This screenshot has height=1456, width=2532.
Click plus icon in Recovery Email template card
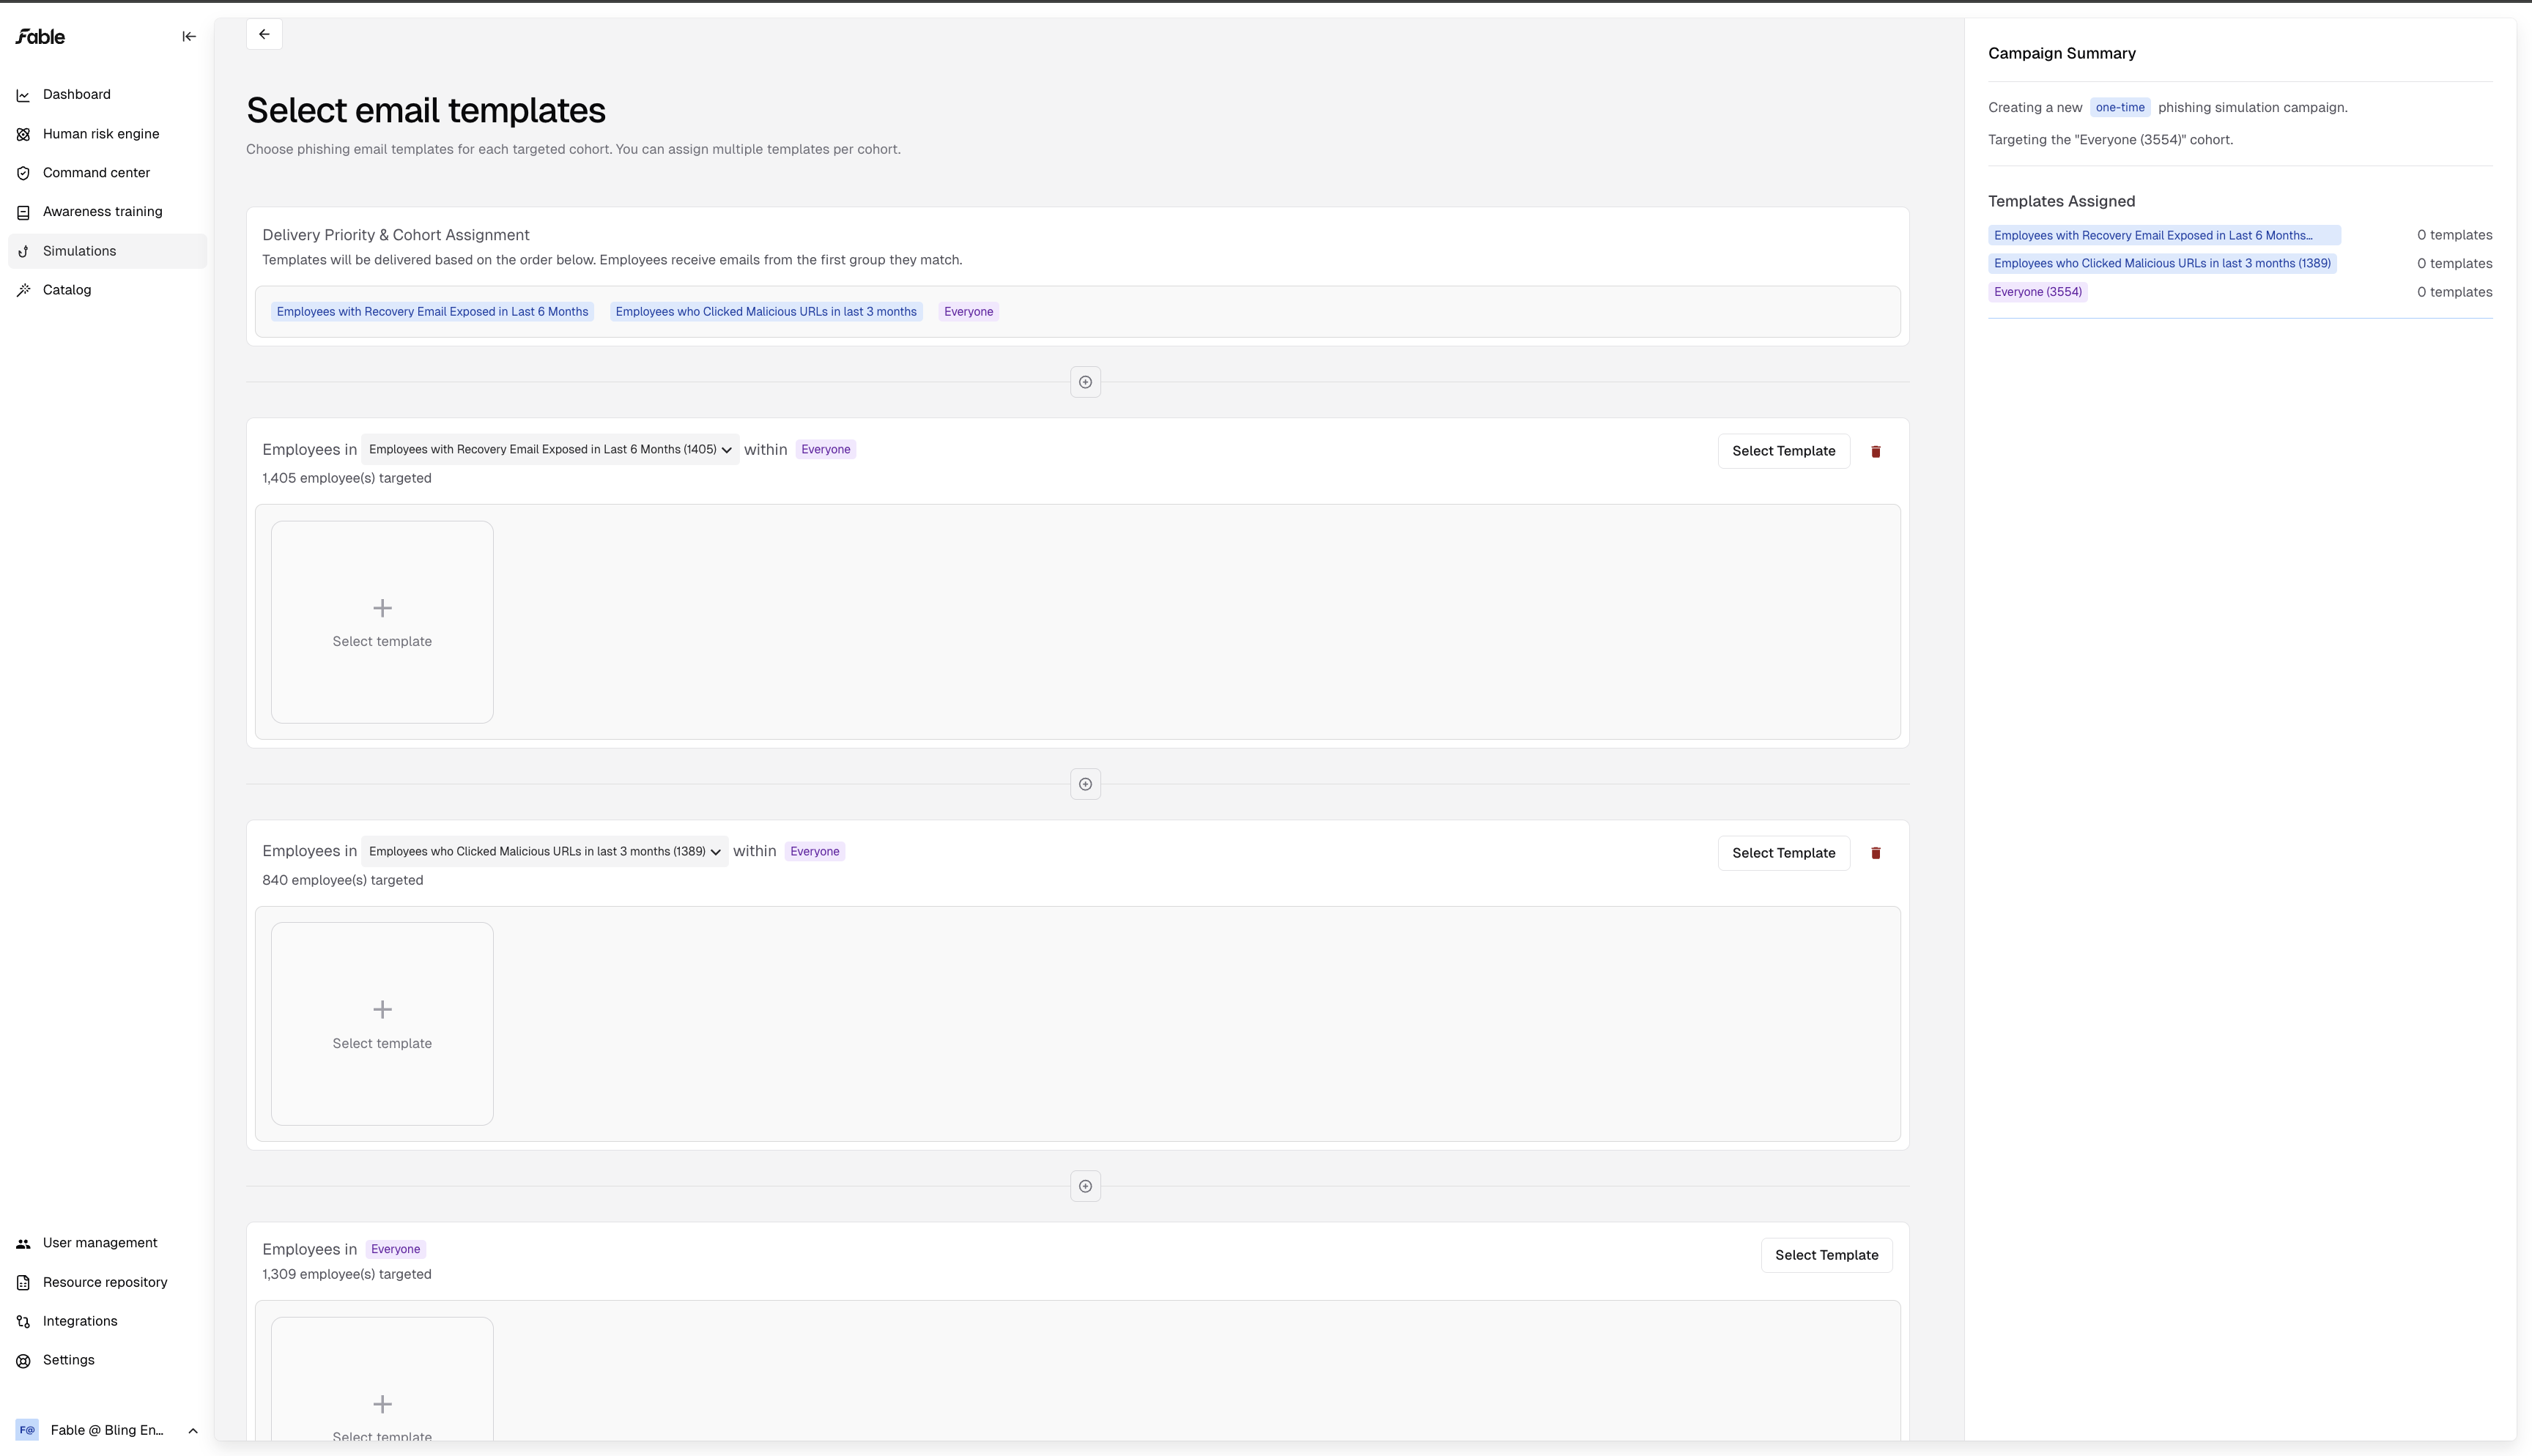coord(382,608)
